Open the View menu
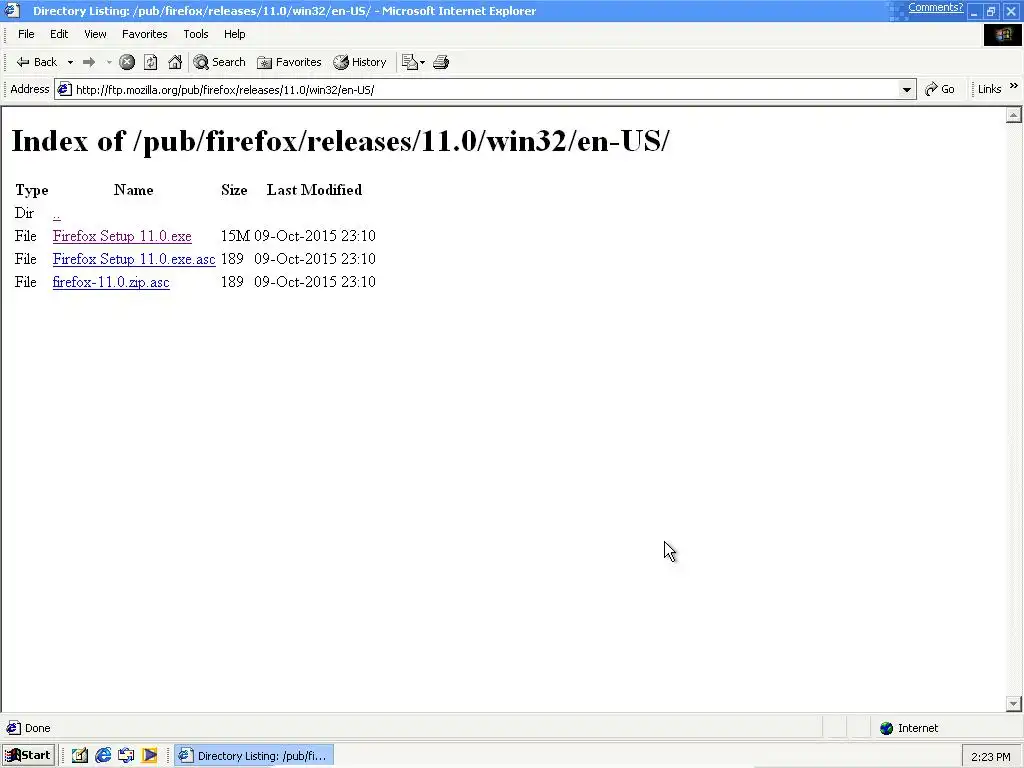 [x=95, y=34]
